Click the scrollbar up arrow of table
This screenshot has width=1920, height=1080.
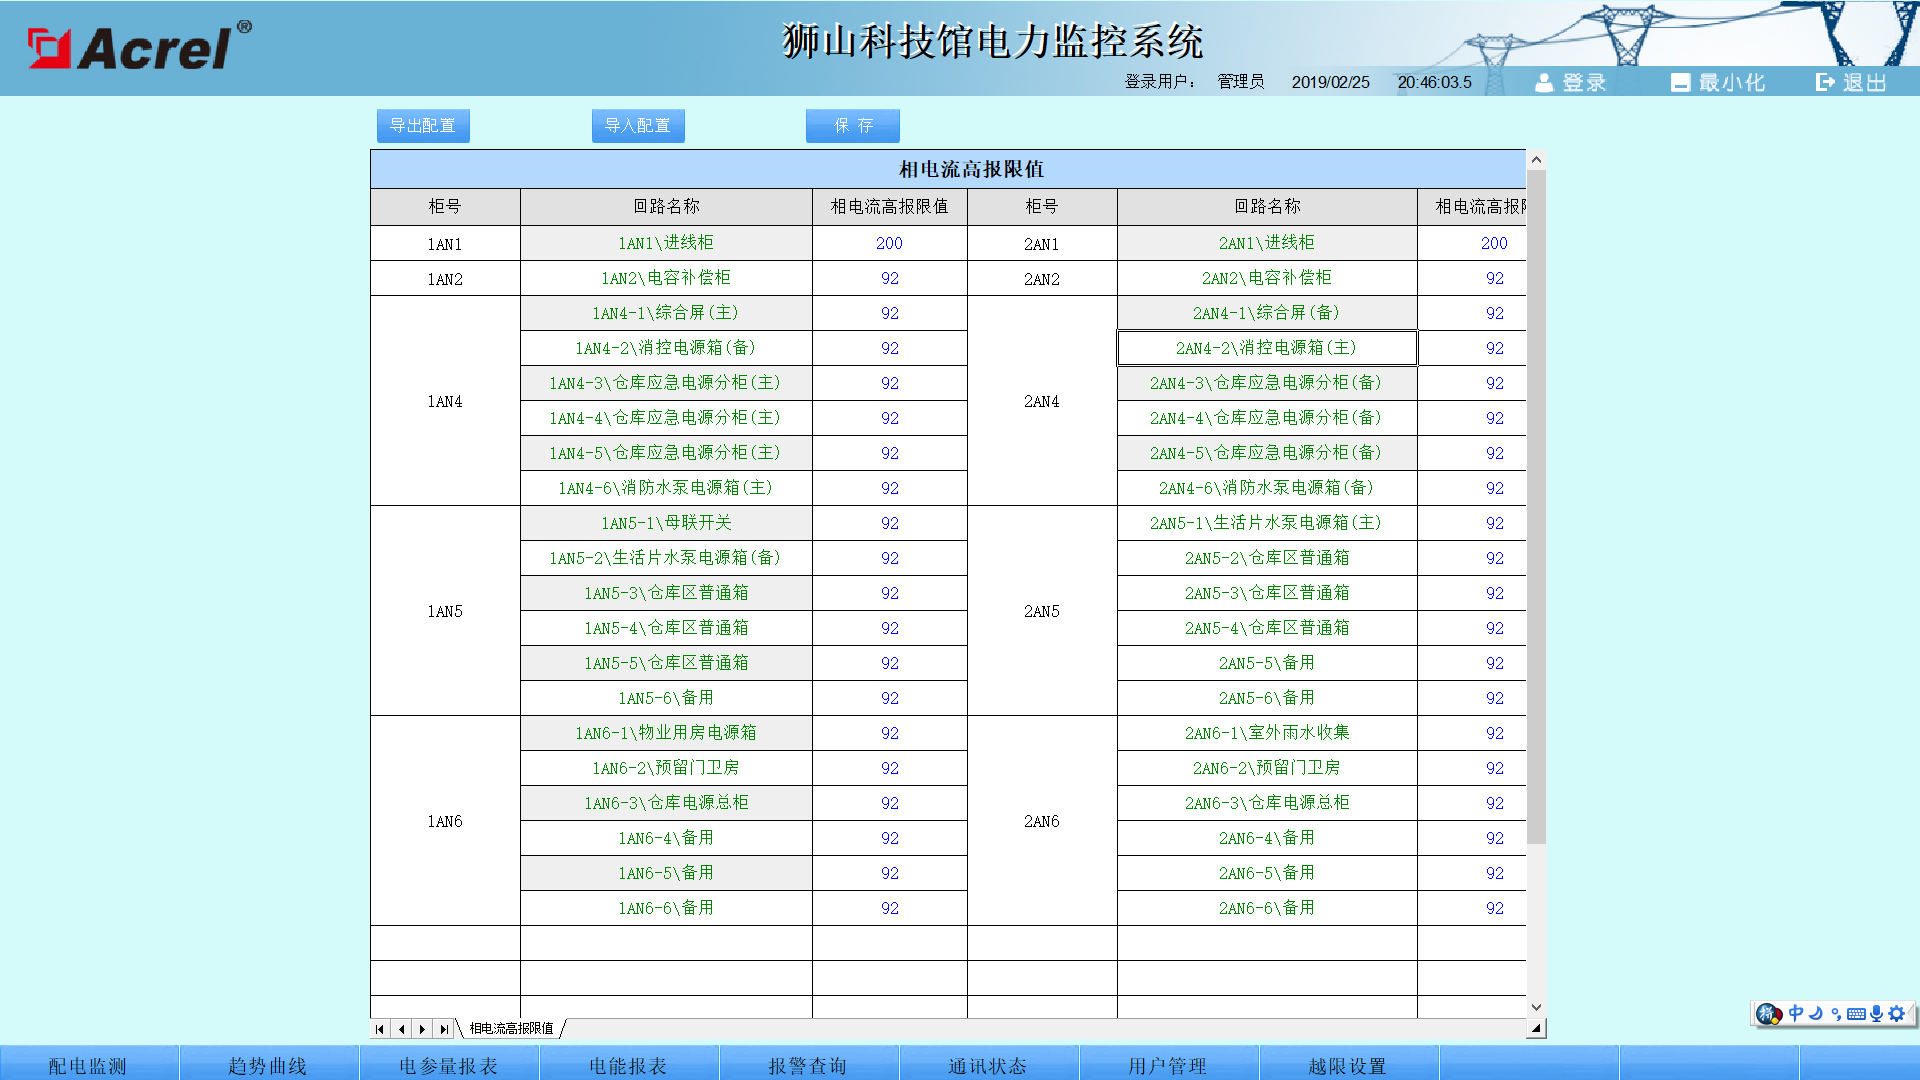[x=1536, y=160]
